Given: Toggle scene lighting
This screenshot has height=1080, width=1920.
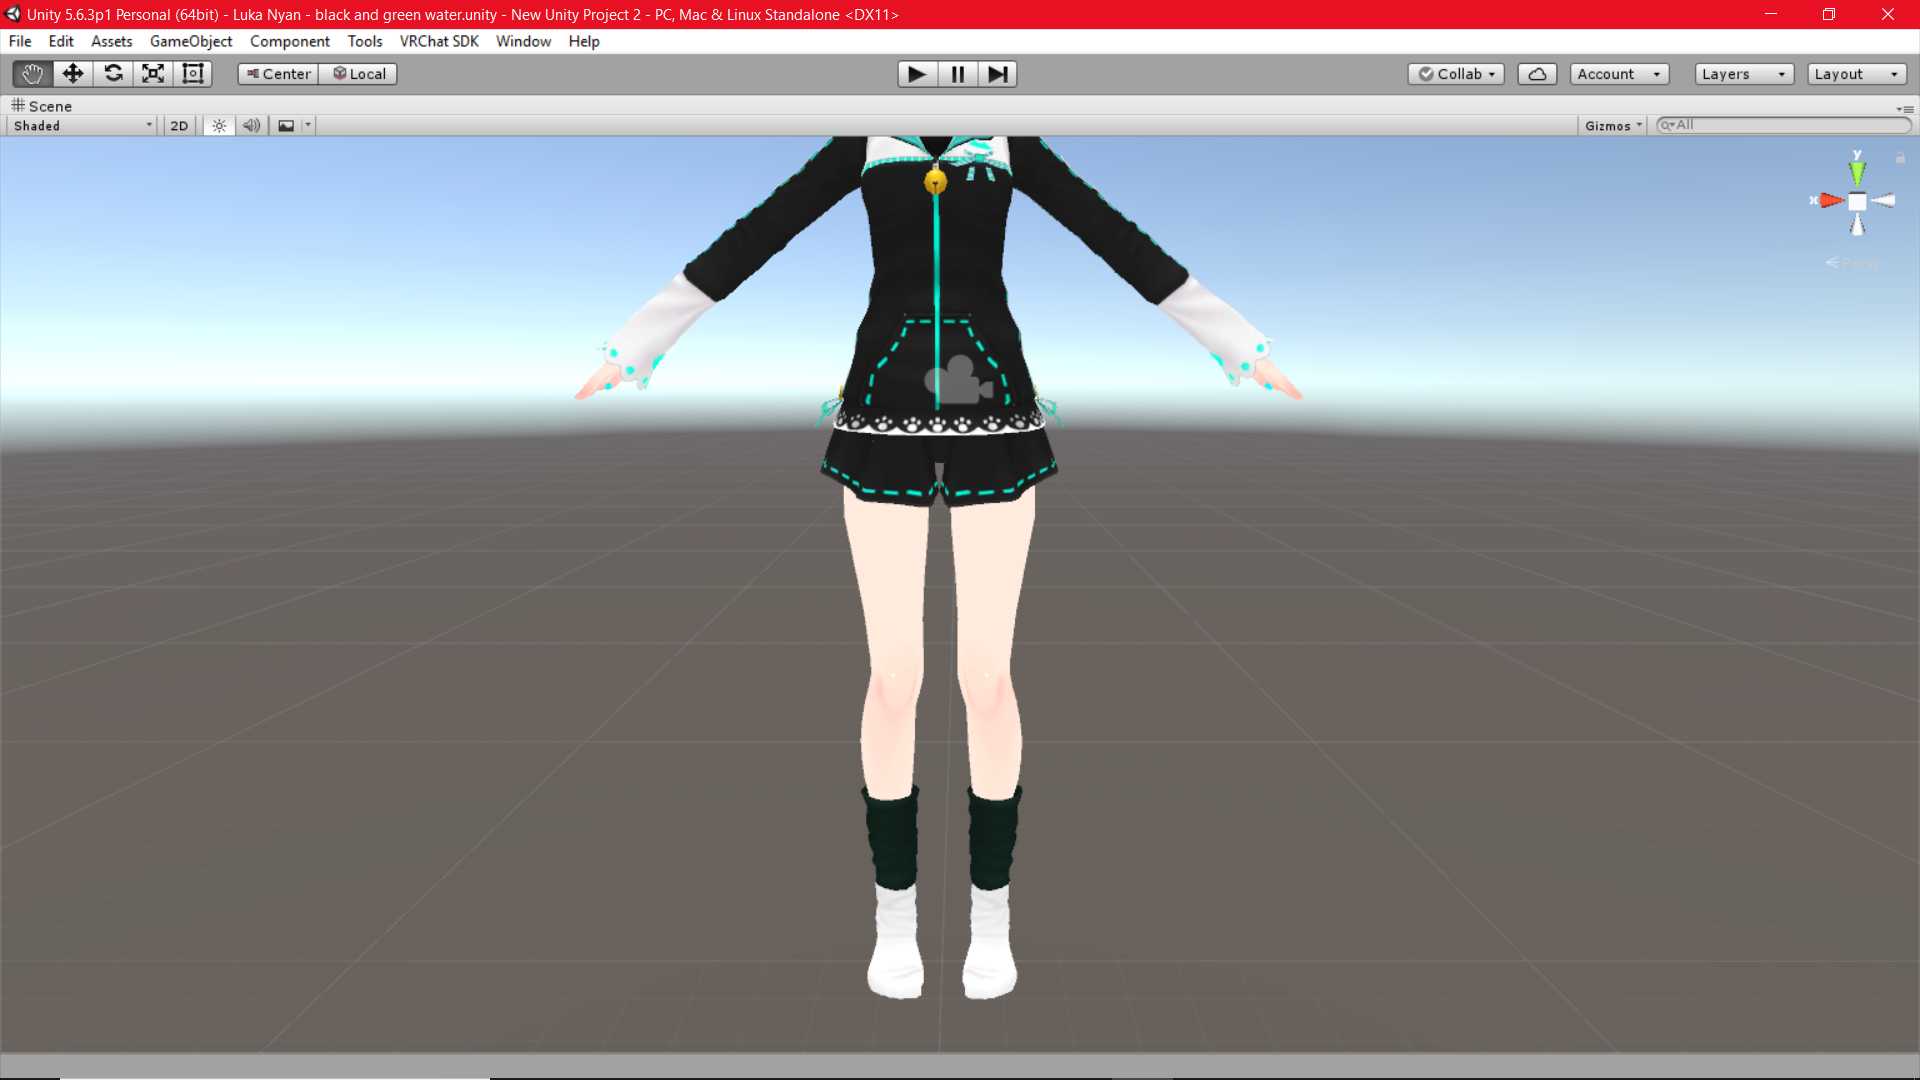Looking at the screenshot, I should [218, 125].
